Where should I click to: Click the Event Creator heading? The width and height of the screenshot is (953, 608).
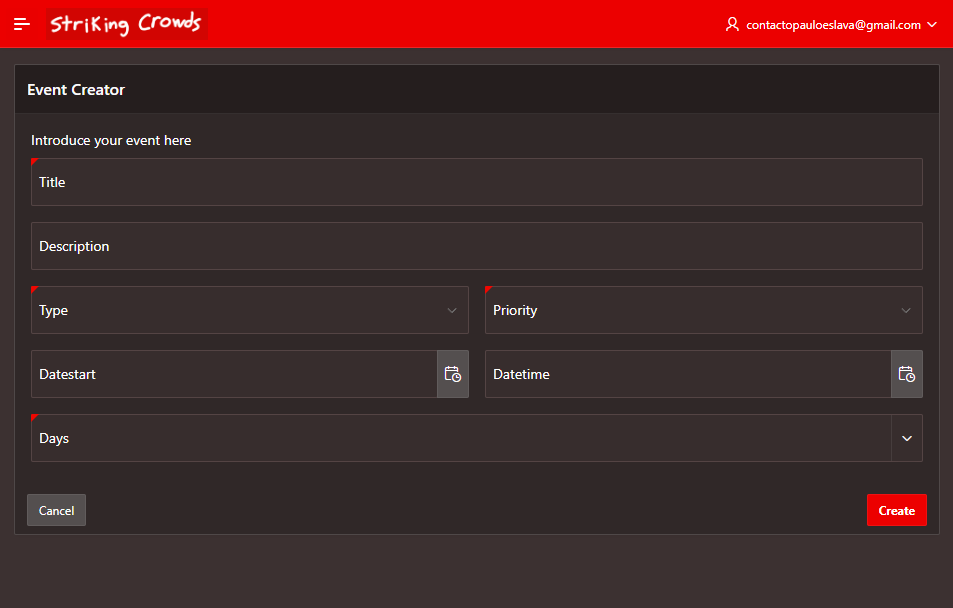[x=76, y=90]
